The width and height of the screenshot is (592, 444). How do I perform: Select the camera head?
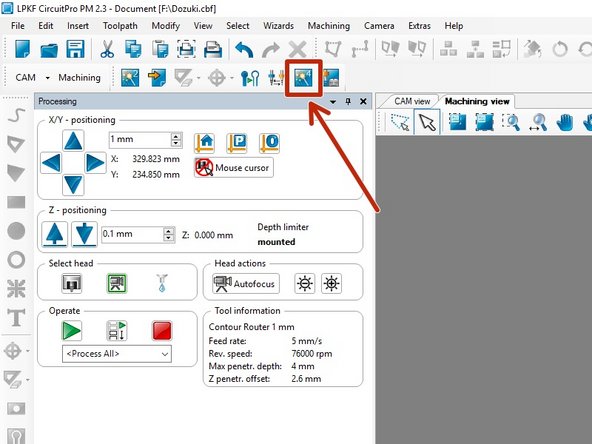pyautogui.click(x=117, y=283)
